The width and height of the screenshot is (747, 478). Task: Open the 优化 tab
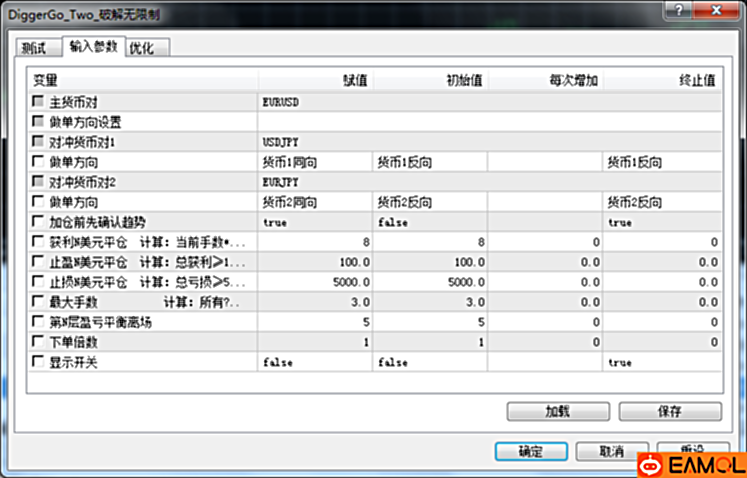coord(148,48)
